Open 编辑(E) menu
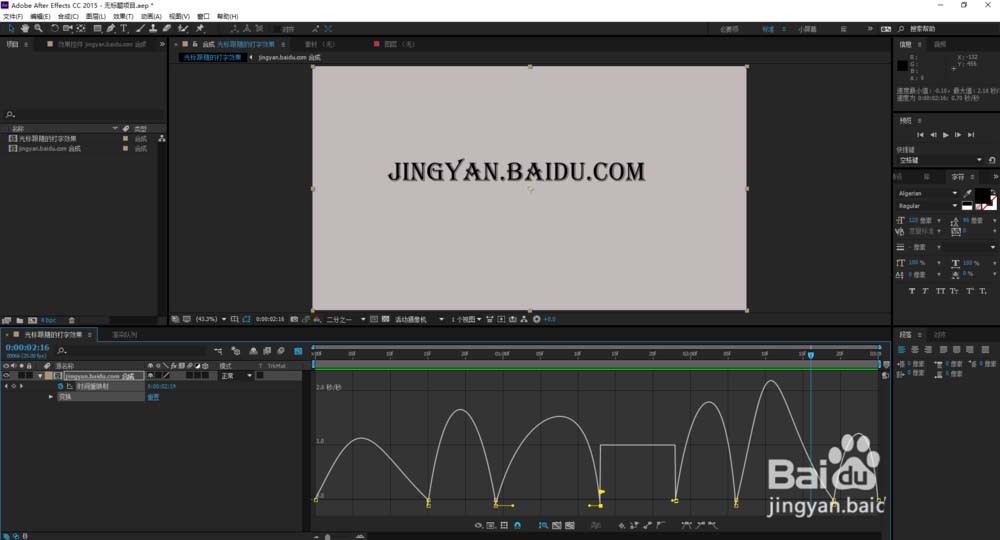1000x540 pixels. click(40, 17)
